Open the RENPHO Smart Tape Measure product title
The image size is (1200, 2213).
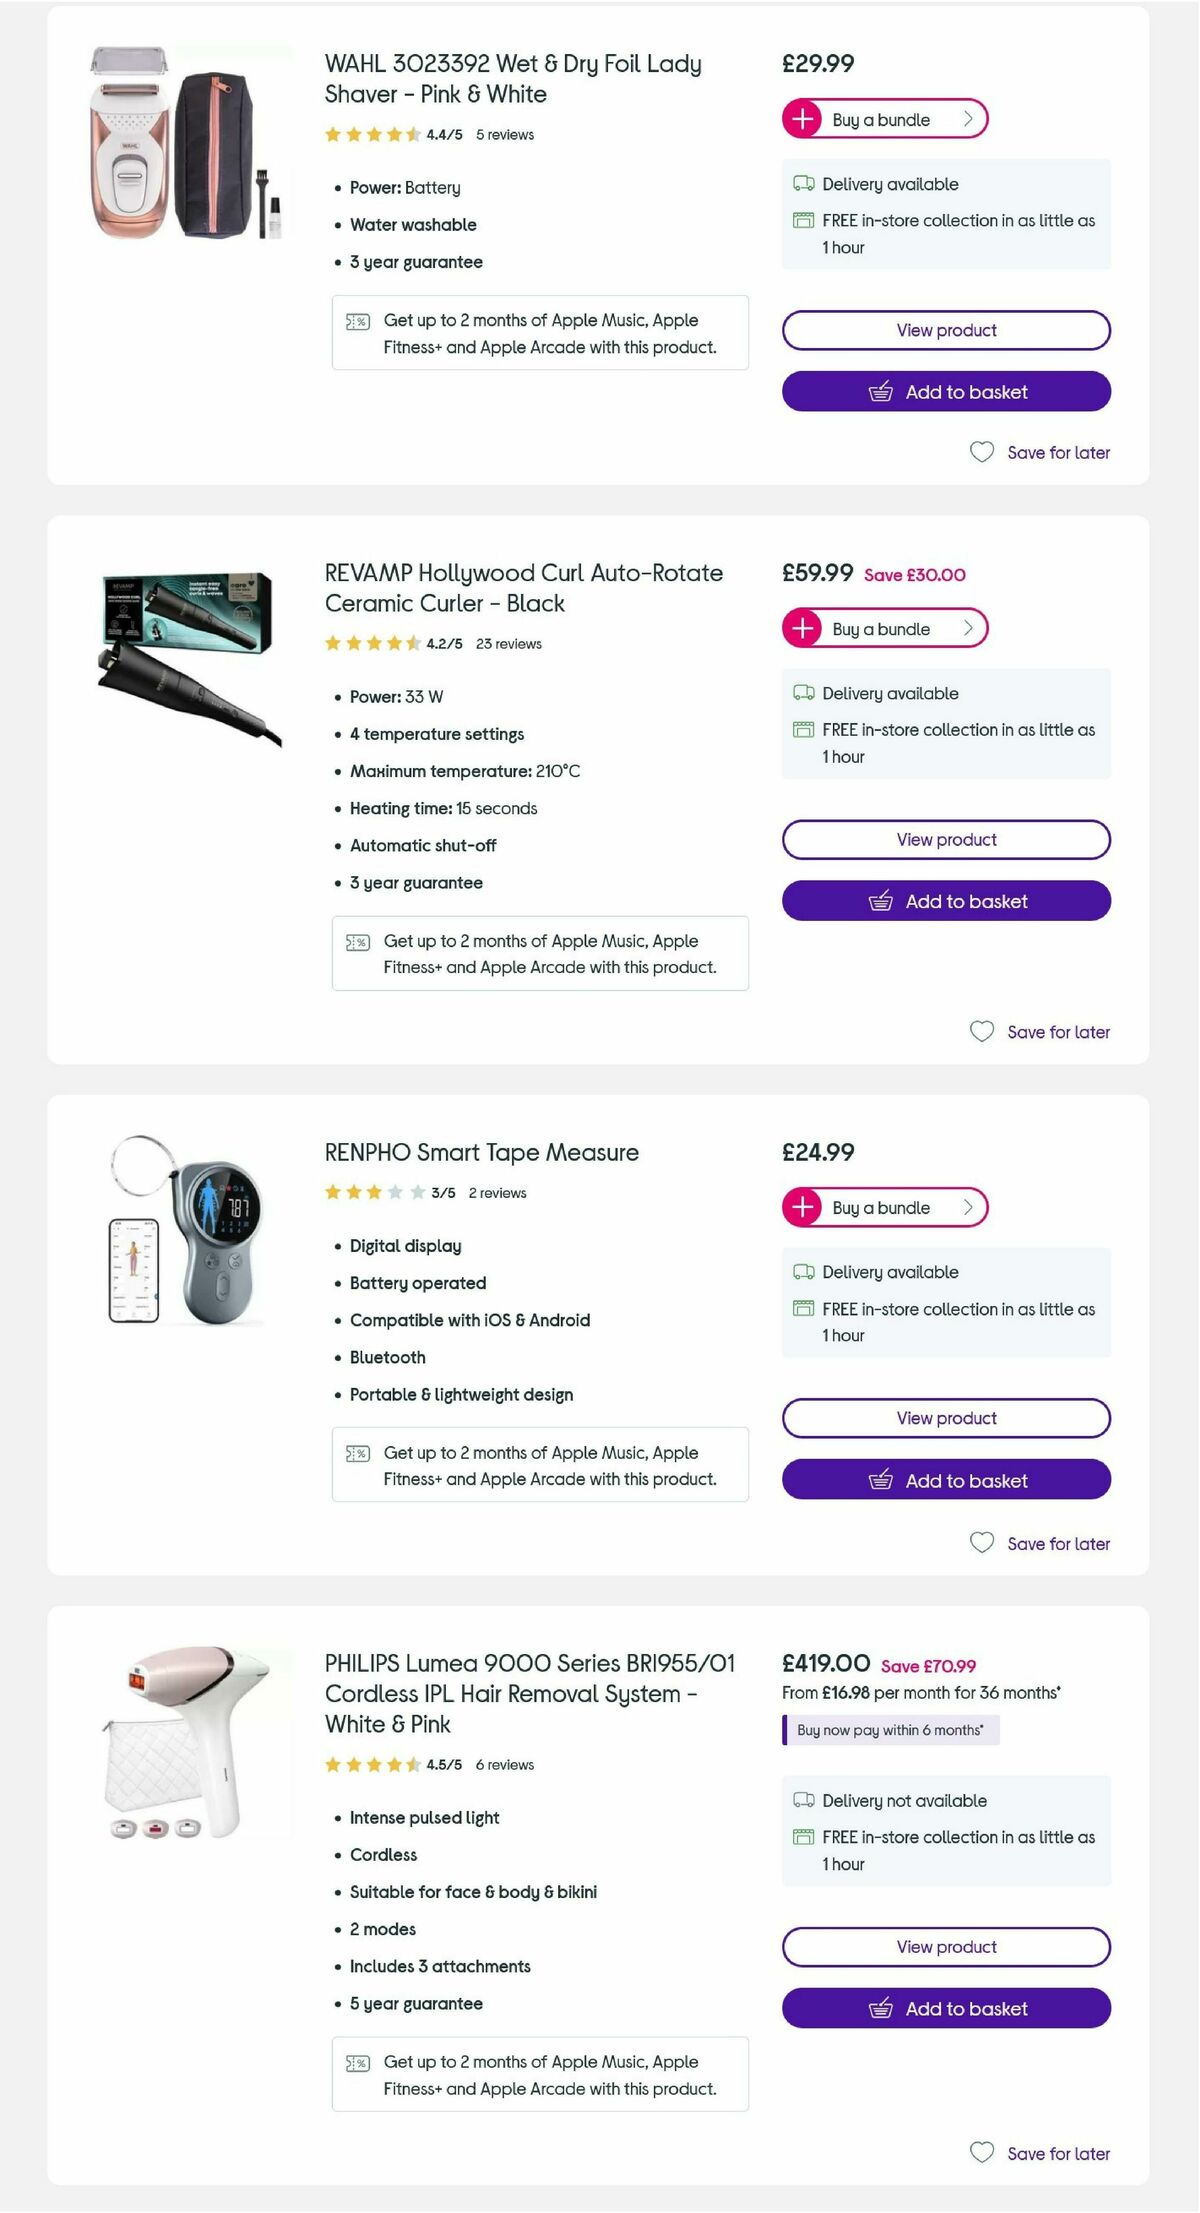coord(481,1152)
